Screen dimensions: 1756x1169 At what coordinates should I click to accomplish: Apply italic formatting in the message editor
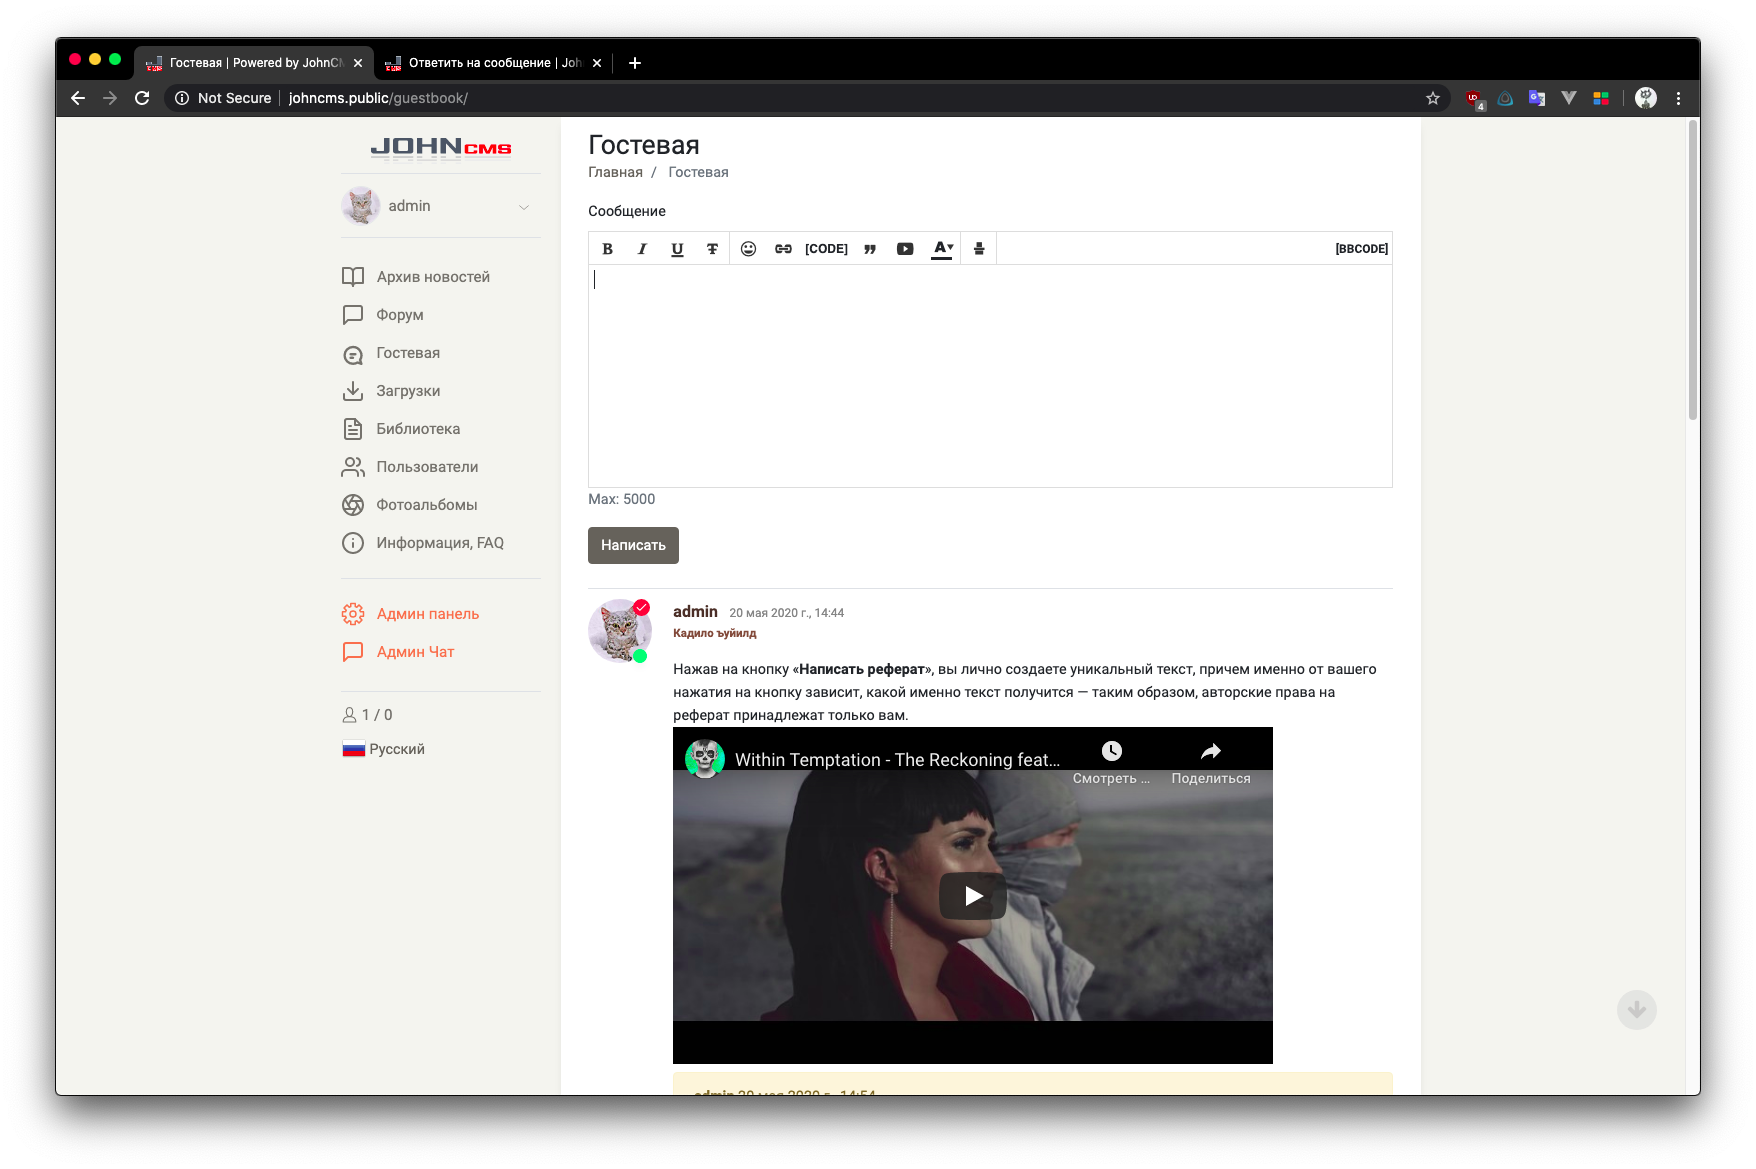pyautogui.click(x=642, y=249)
